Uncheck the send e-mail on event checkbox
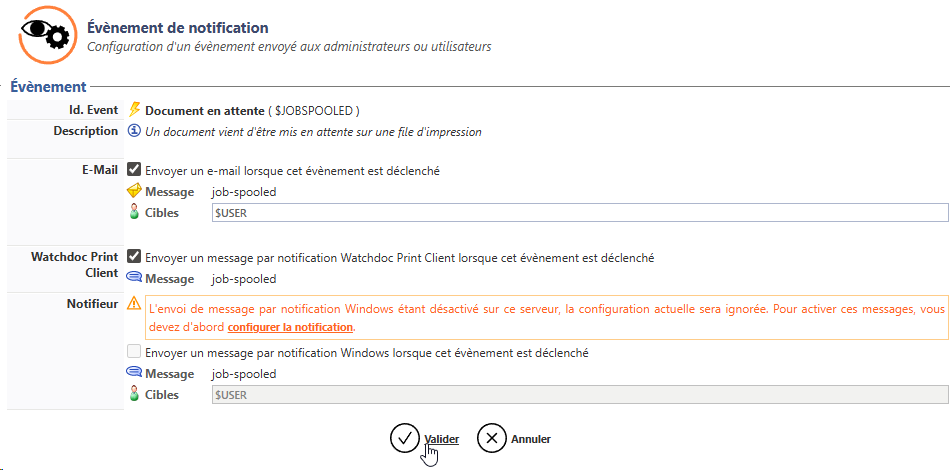950x470 pixels. coord(134,171)
